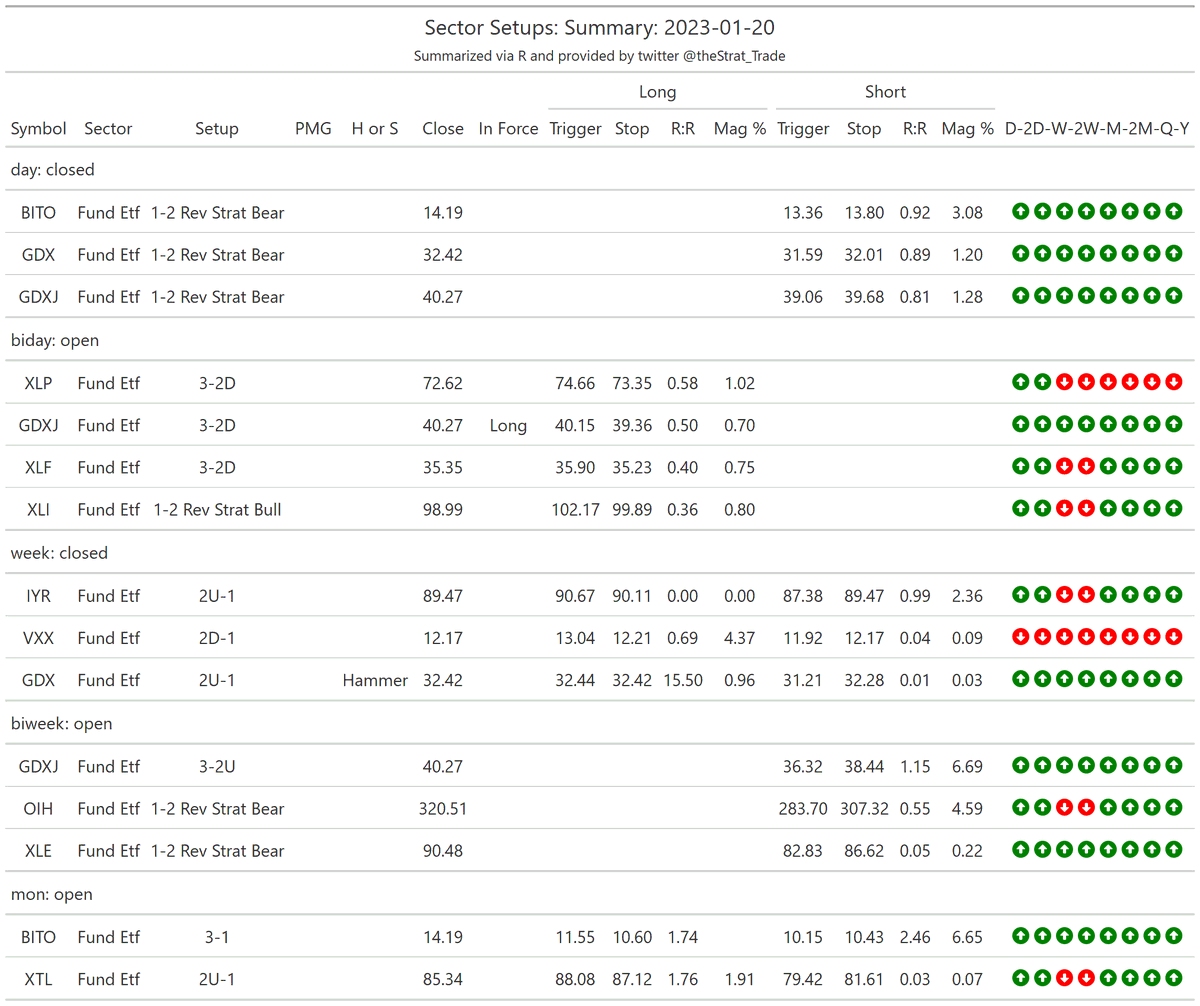This screenshot has height=1006, width=1200.
Task: Click the Y-column red arrow in VXX row
Action: click(x=1174, y=637)
